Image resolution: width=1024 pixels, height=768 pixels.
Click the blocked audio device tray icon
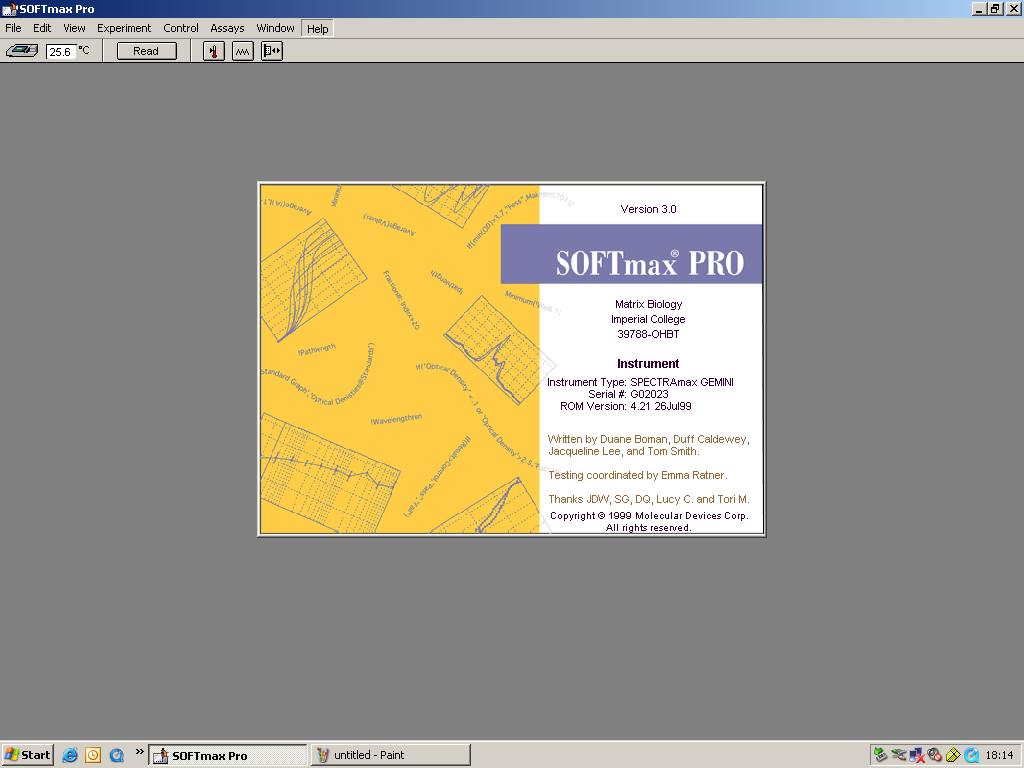pos(935,755)
